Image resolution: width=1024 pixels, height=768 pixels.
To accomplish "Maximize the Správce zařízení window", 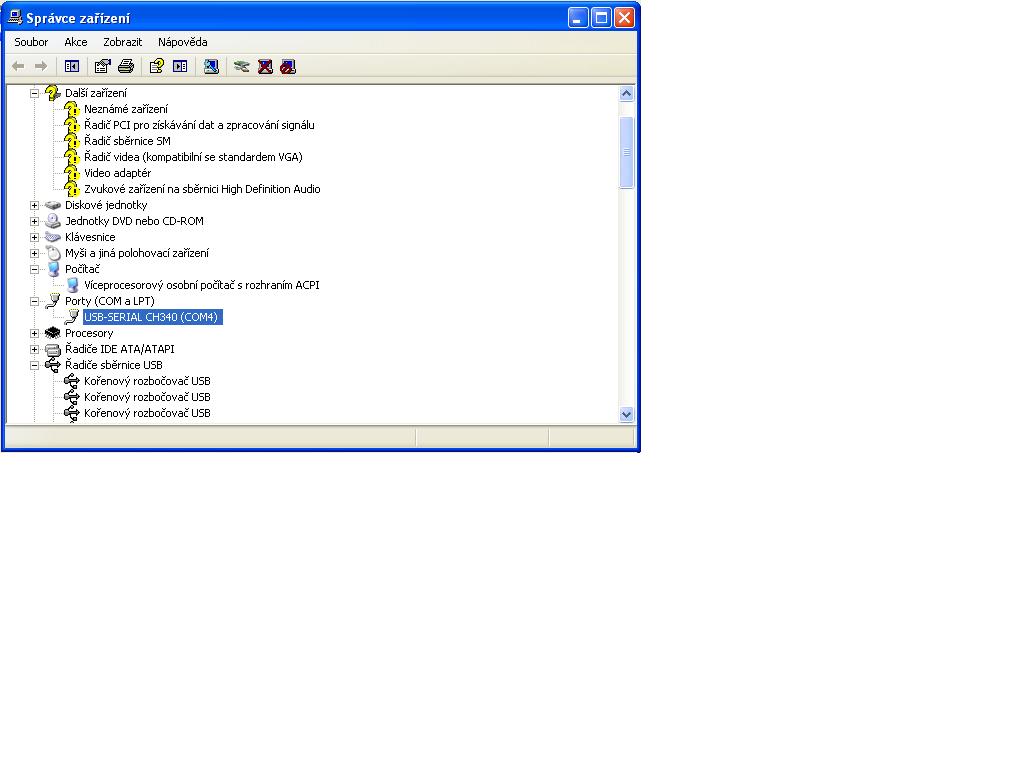I will click(x=601, y=18).
